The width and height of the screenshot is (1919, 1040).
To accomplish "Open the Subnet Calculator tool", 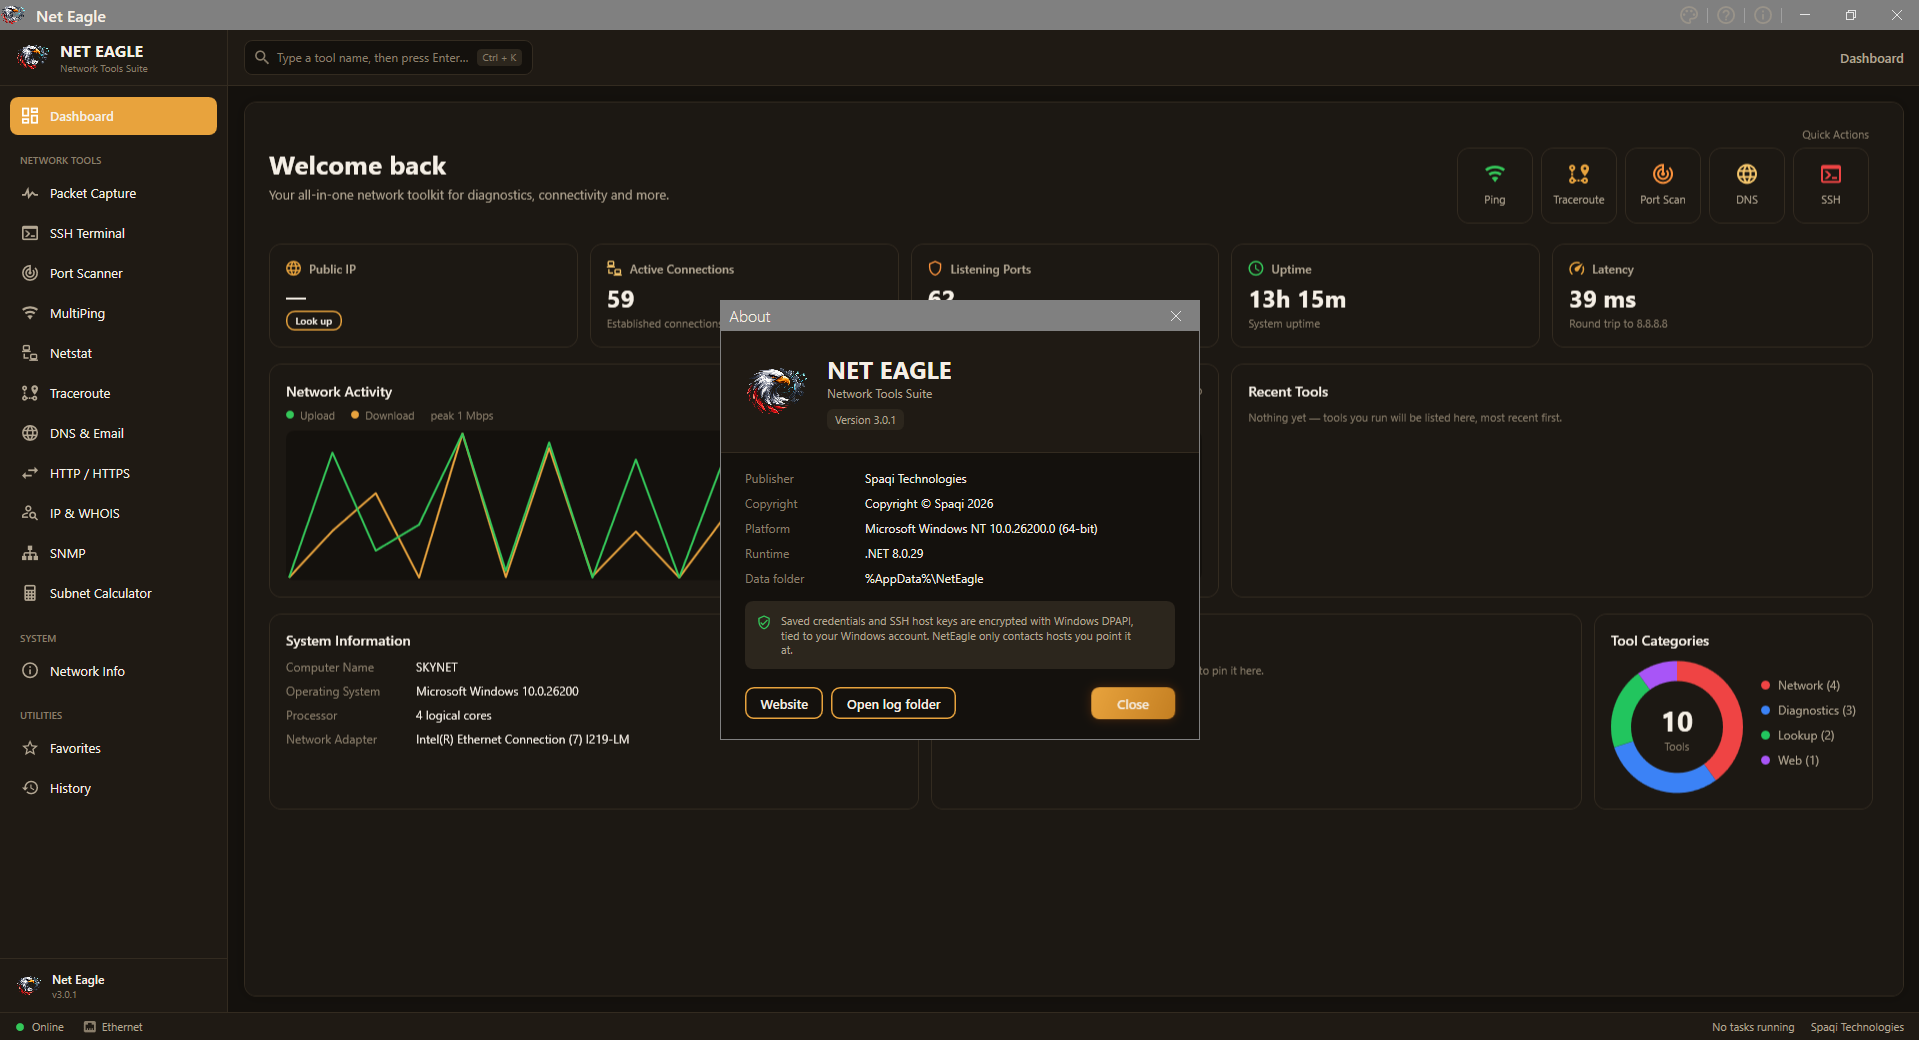I will [113, 593].
